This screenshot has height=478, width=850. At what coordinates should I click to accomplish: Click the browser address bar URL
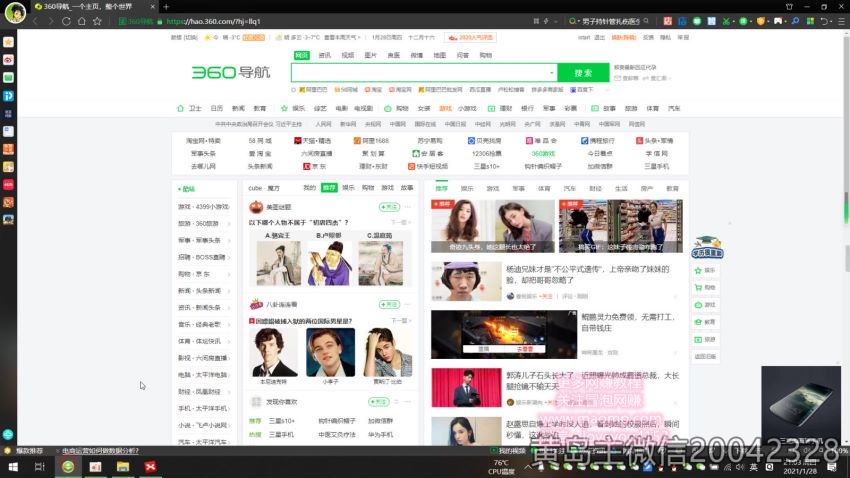(x=214, y=21)
